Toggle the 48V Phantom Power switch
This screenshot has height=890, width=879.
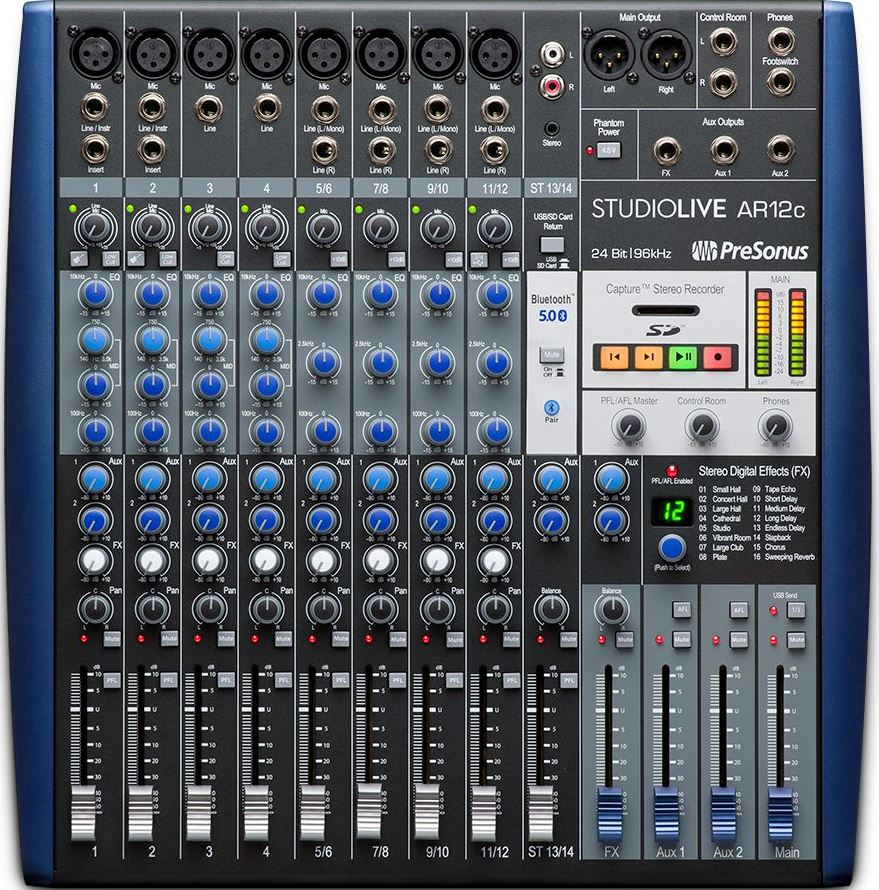tap(609, 150)
